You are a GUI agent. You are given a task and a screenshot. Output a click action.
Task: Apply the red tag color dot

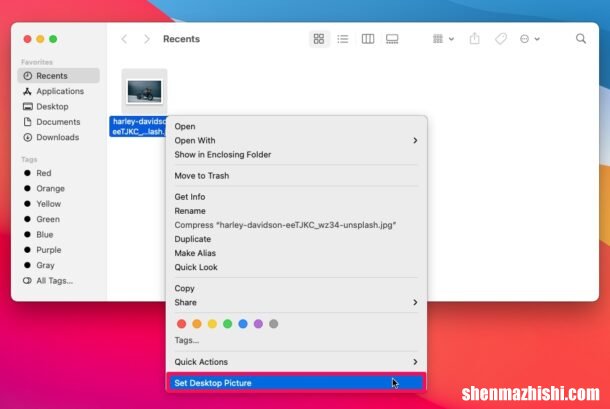[x=181, y=323]
